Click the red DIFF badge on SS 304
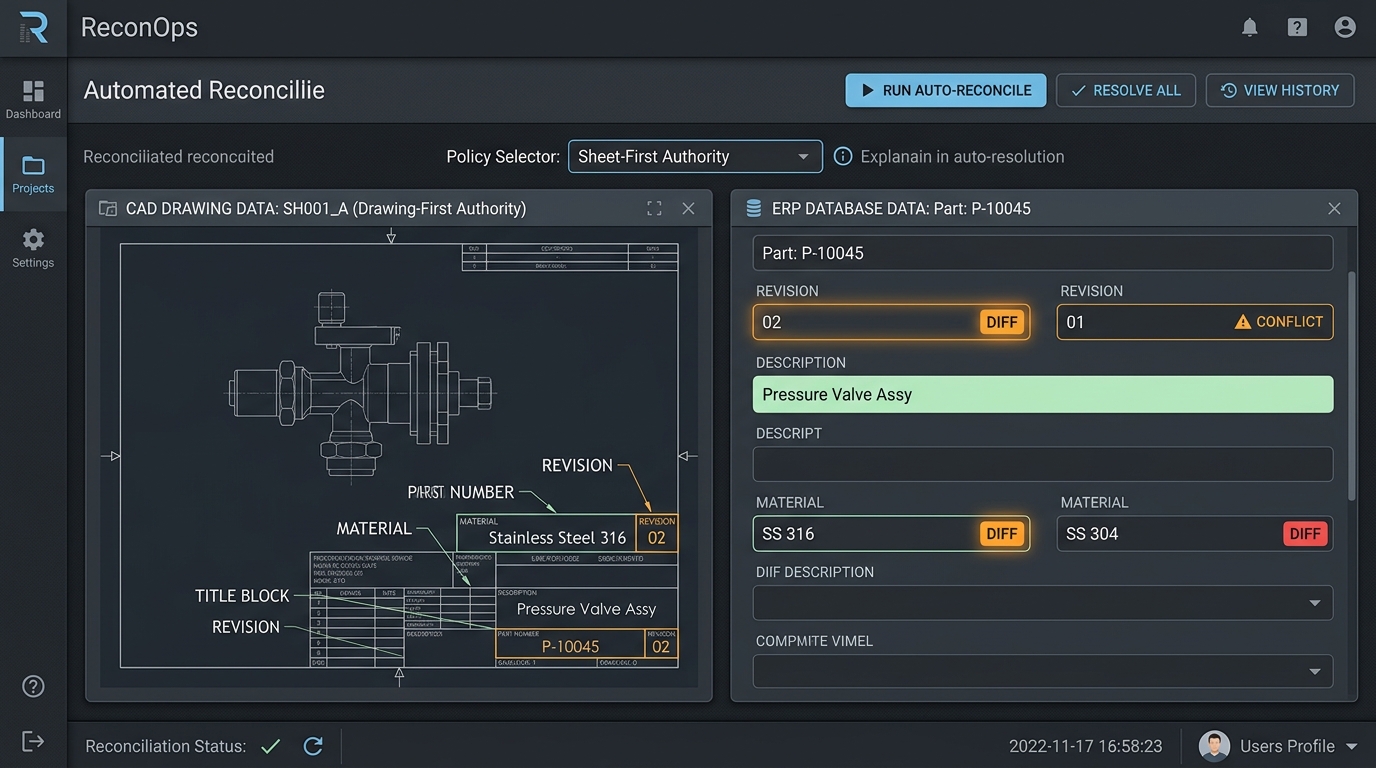The width and height of the screenshot is (1376, 768). click(x=1305, y=534)
